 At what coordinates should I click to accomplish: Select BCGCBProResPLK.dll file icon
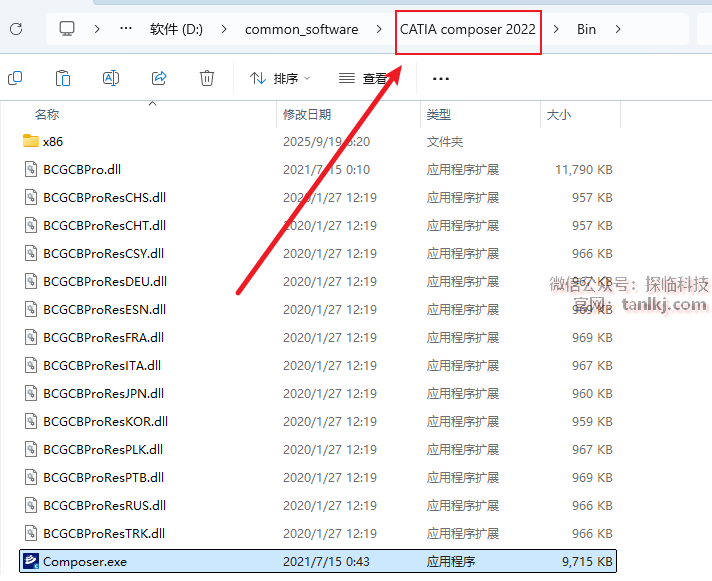pos(30,449)
